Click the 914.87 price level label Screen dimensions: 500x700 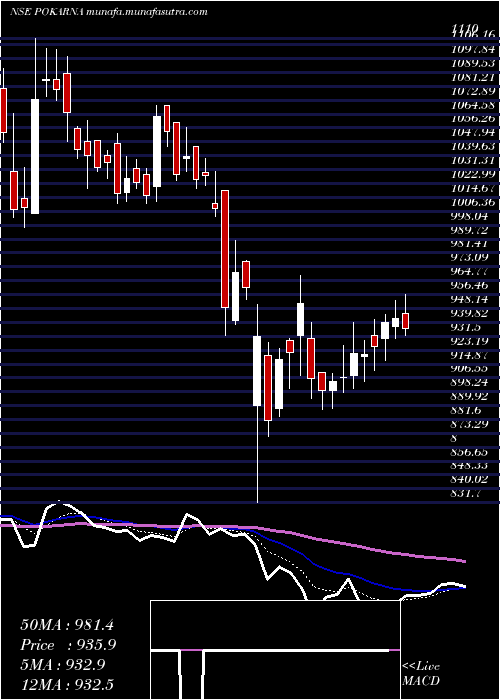[x=471, y=354]
